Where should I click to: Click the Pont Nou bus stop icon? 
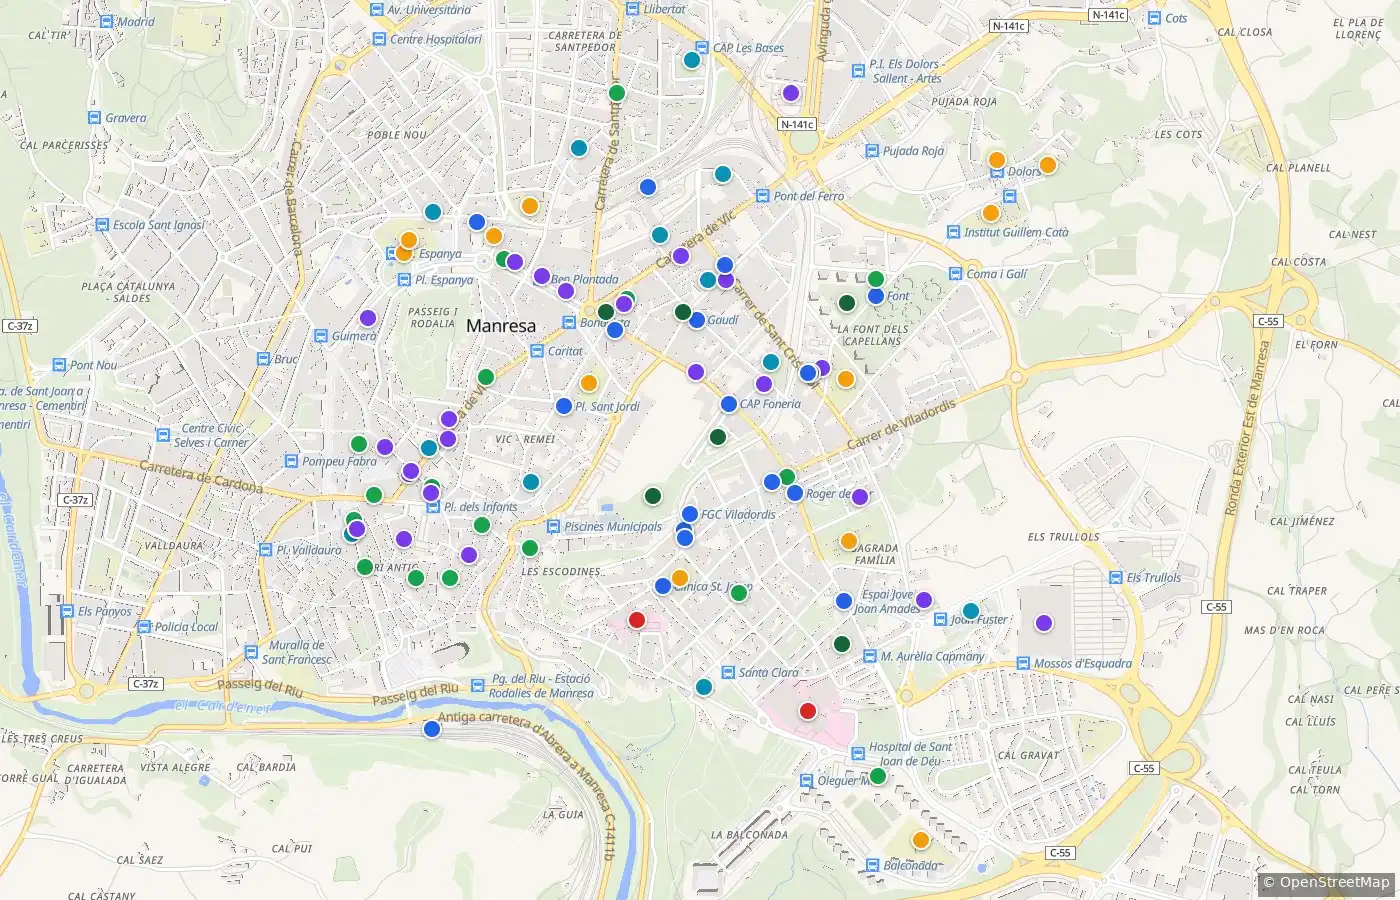[x=59, y=365]
